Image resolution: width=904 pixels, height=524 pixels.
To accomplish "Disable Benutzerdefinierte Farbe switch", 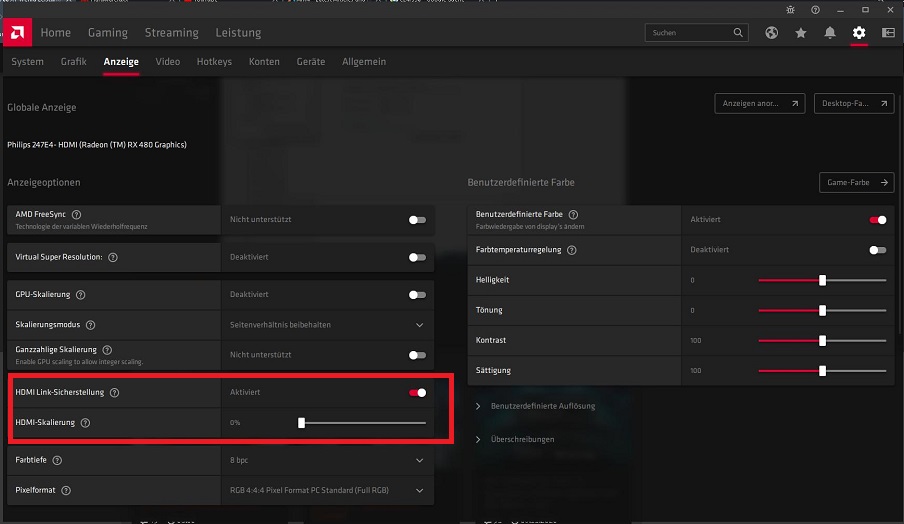I will (x=878, y=220).
